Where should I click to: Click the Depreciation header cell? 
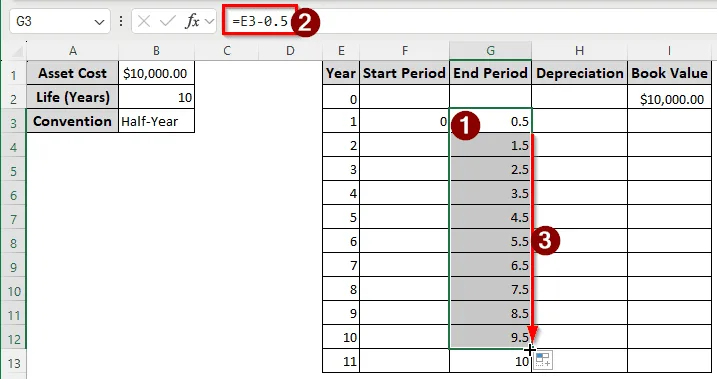(579, 73)
